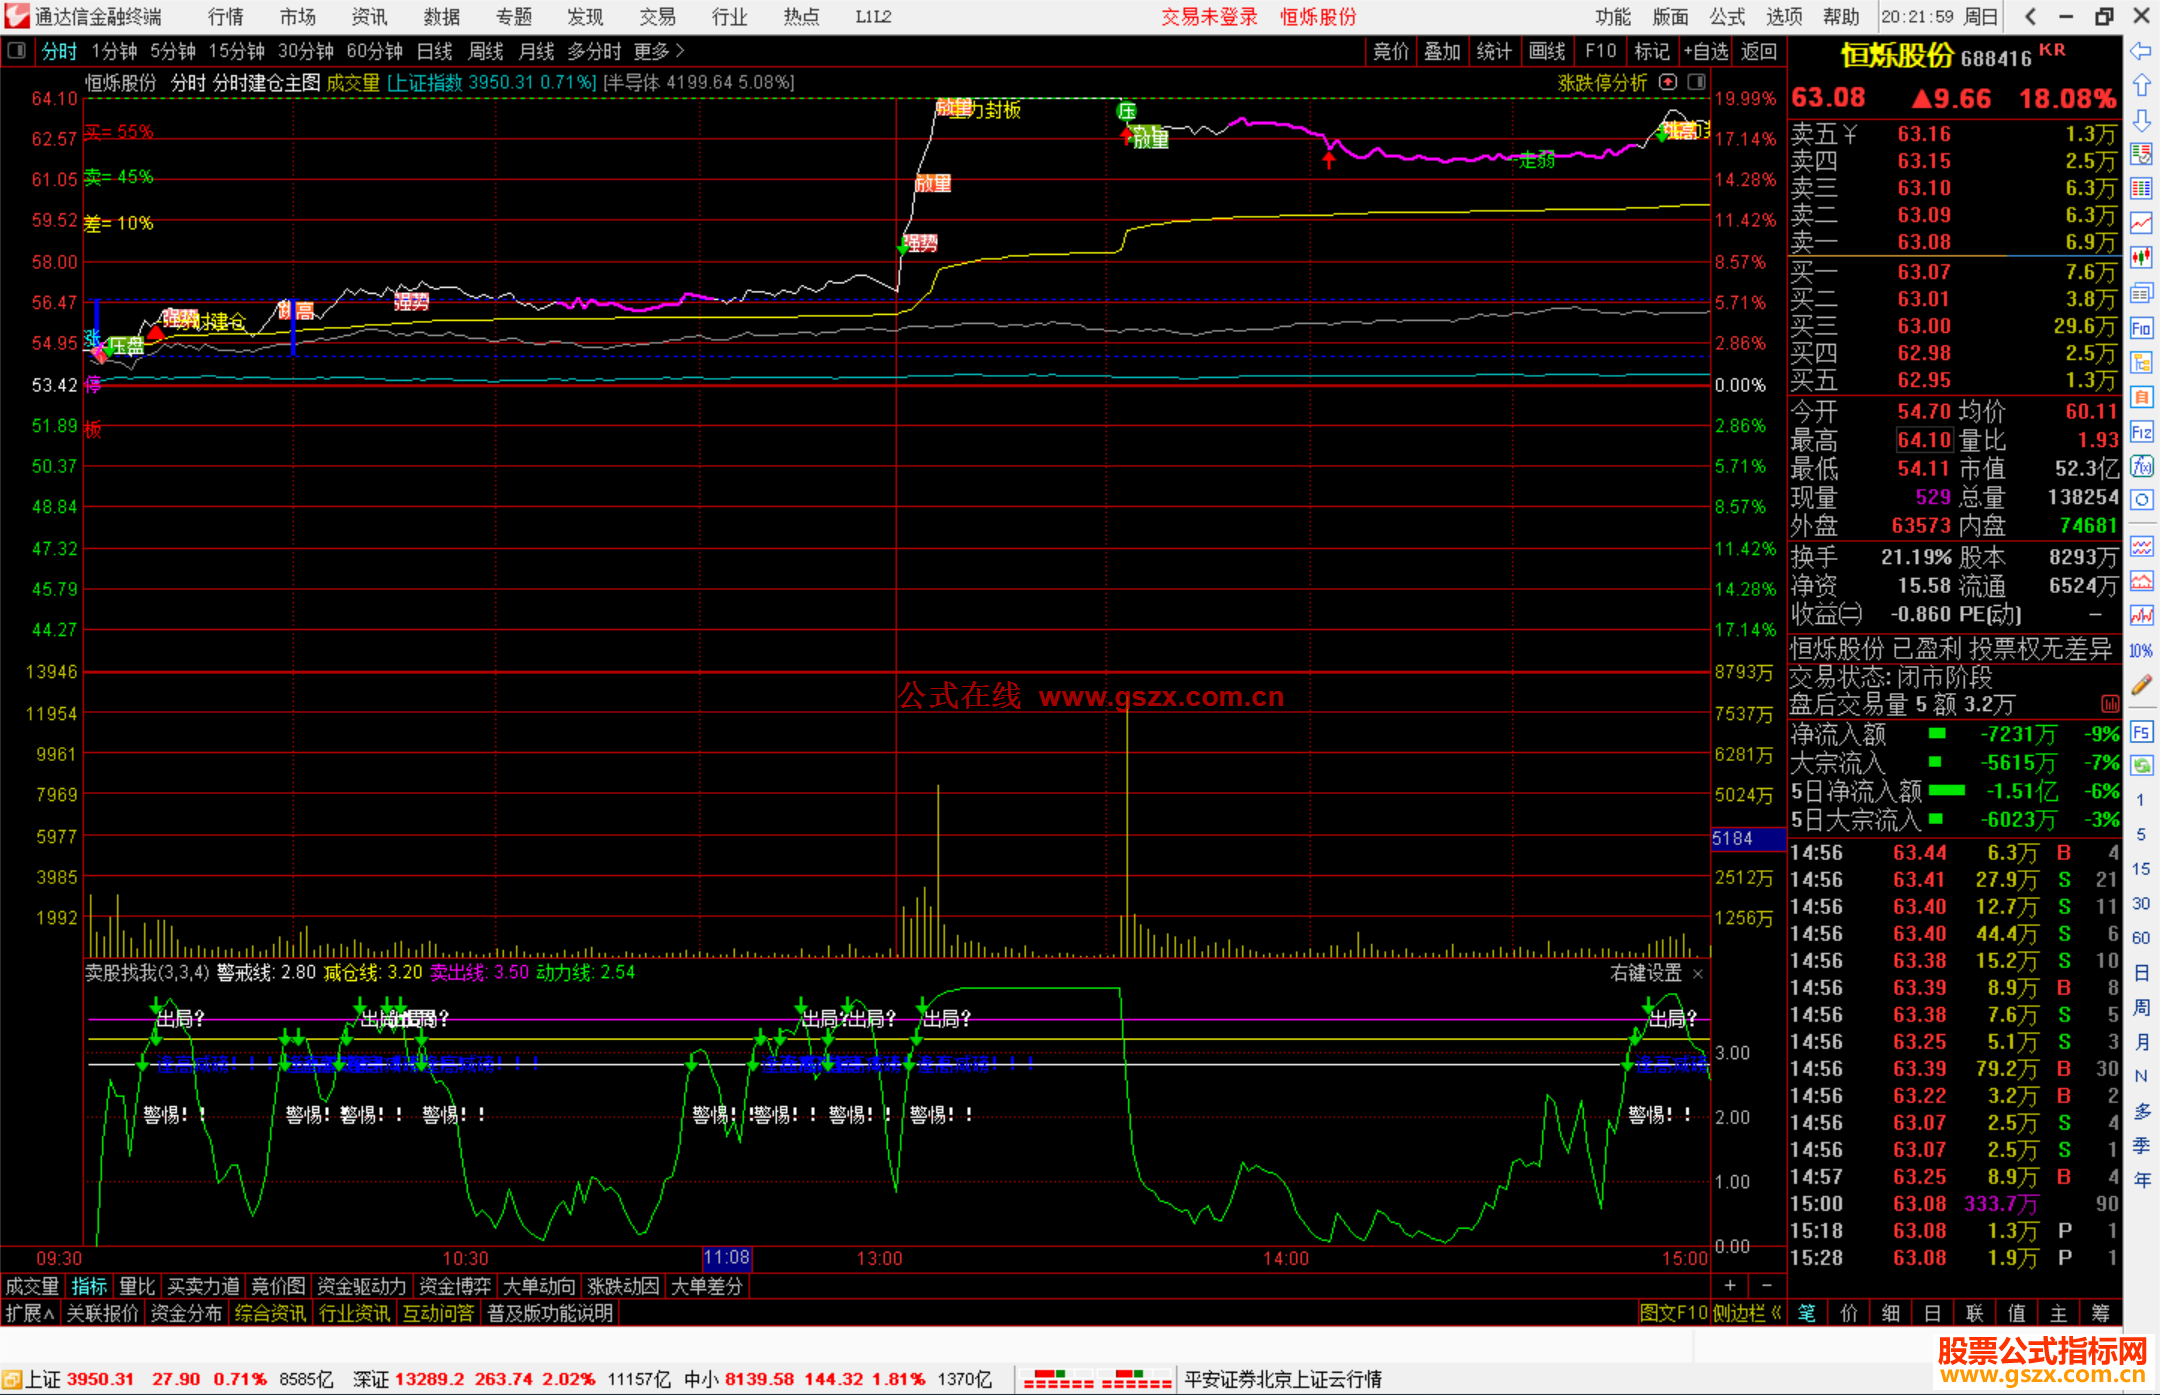Click the f(x) formula sidebar icon

(2141, 466)
